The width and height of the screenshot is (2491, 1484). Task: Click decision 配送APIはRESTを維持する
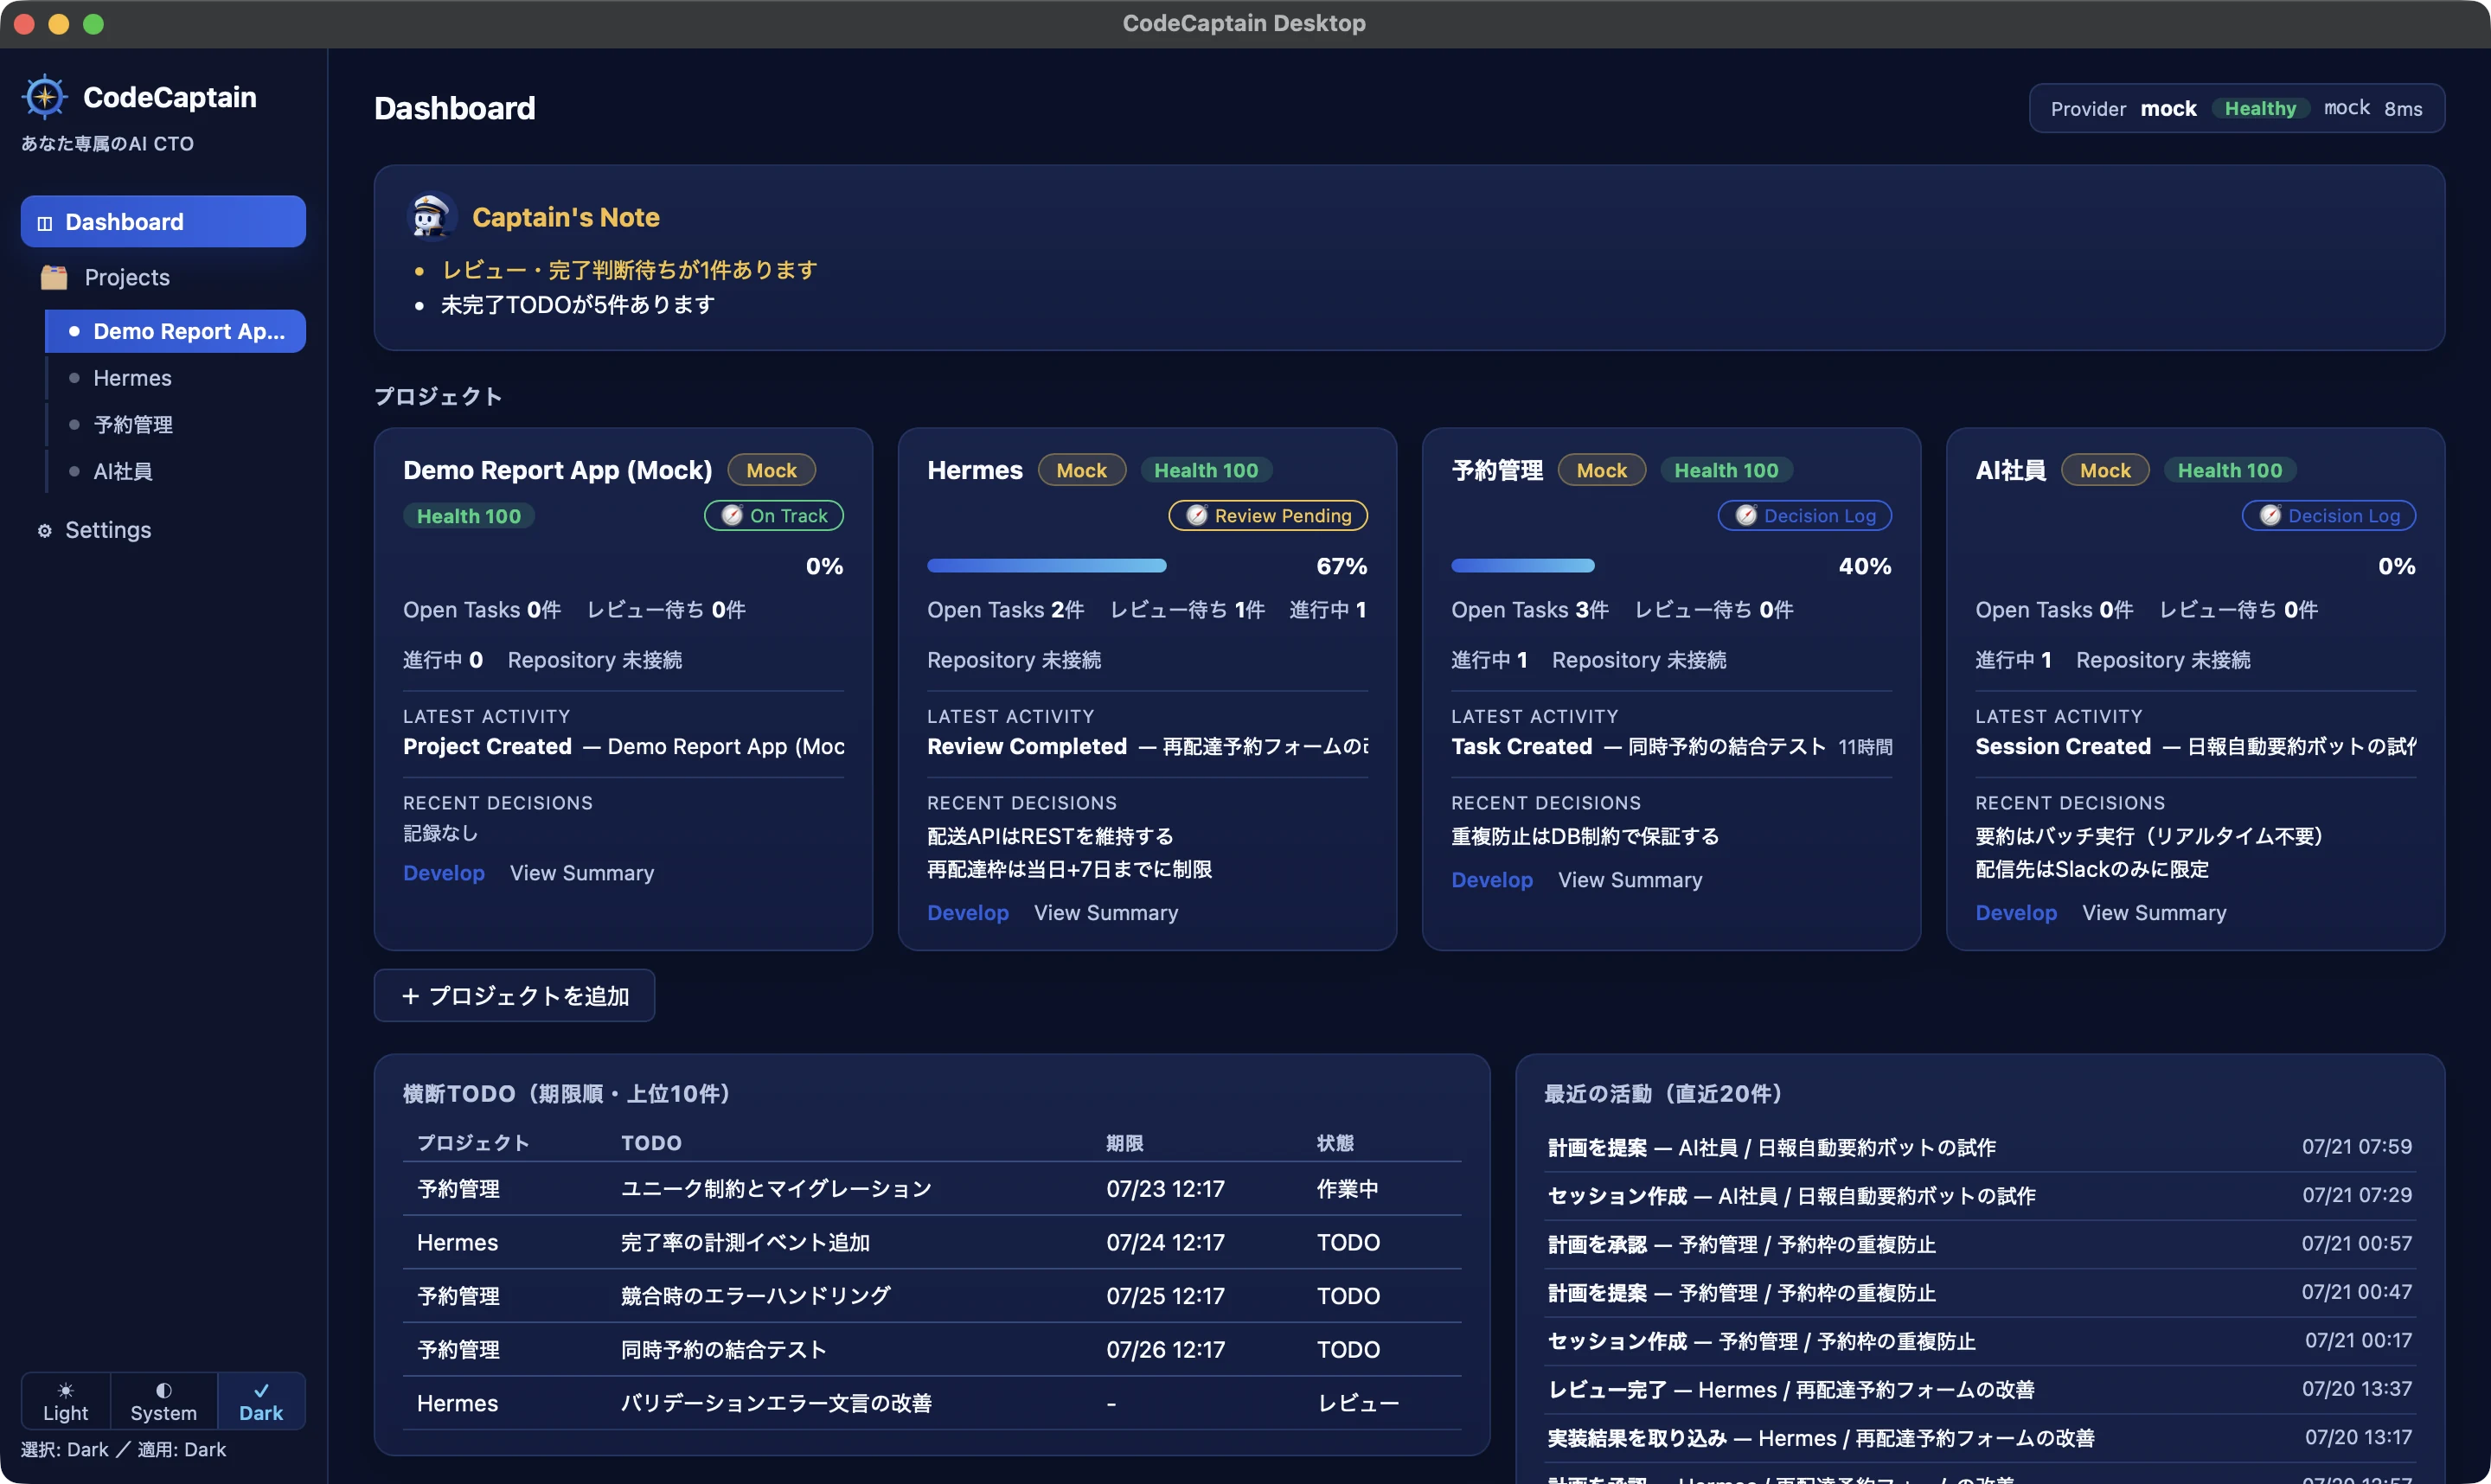point(1050,836)
